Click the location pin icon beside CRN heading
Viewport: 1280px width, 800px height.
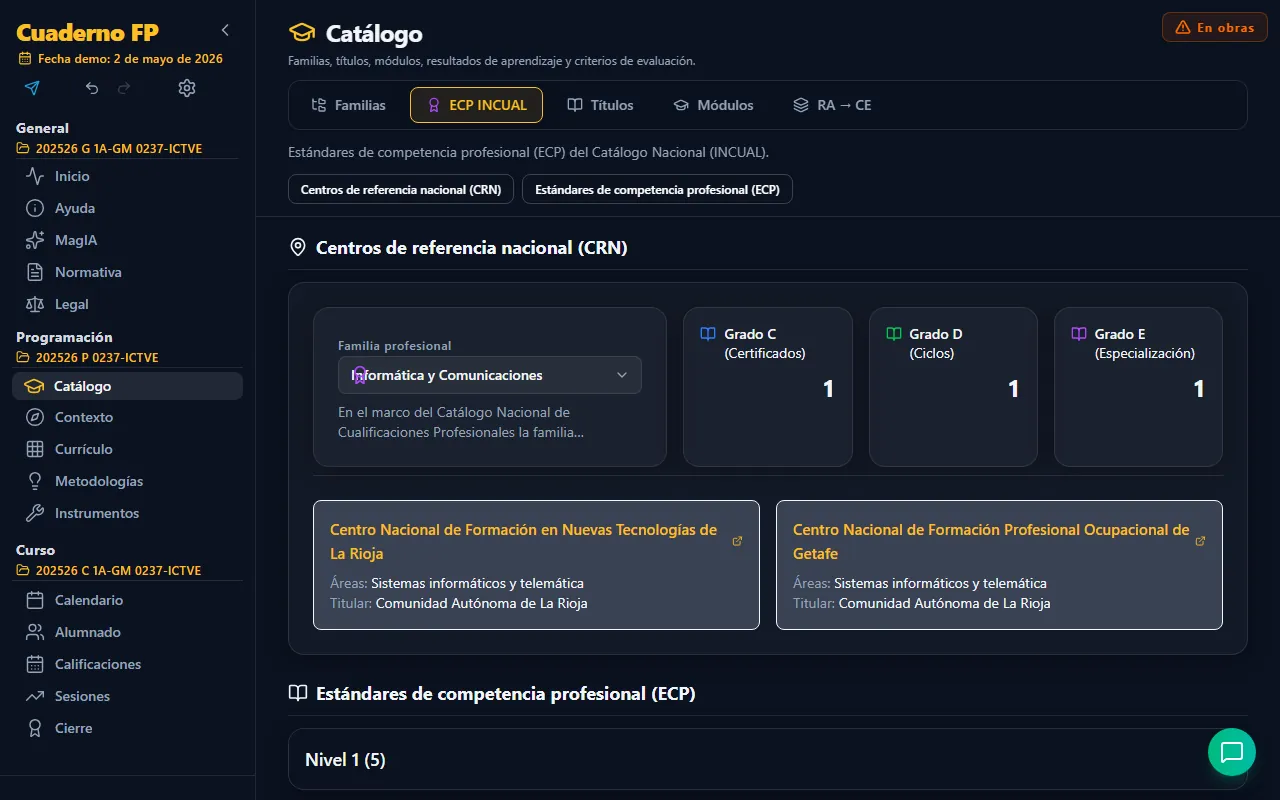click(297, 247)
